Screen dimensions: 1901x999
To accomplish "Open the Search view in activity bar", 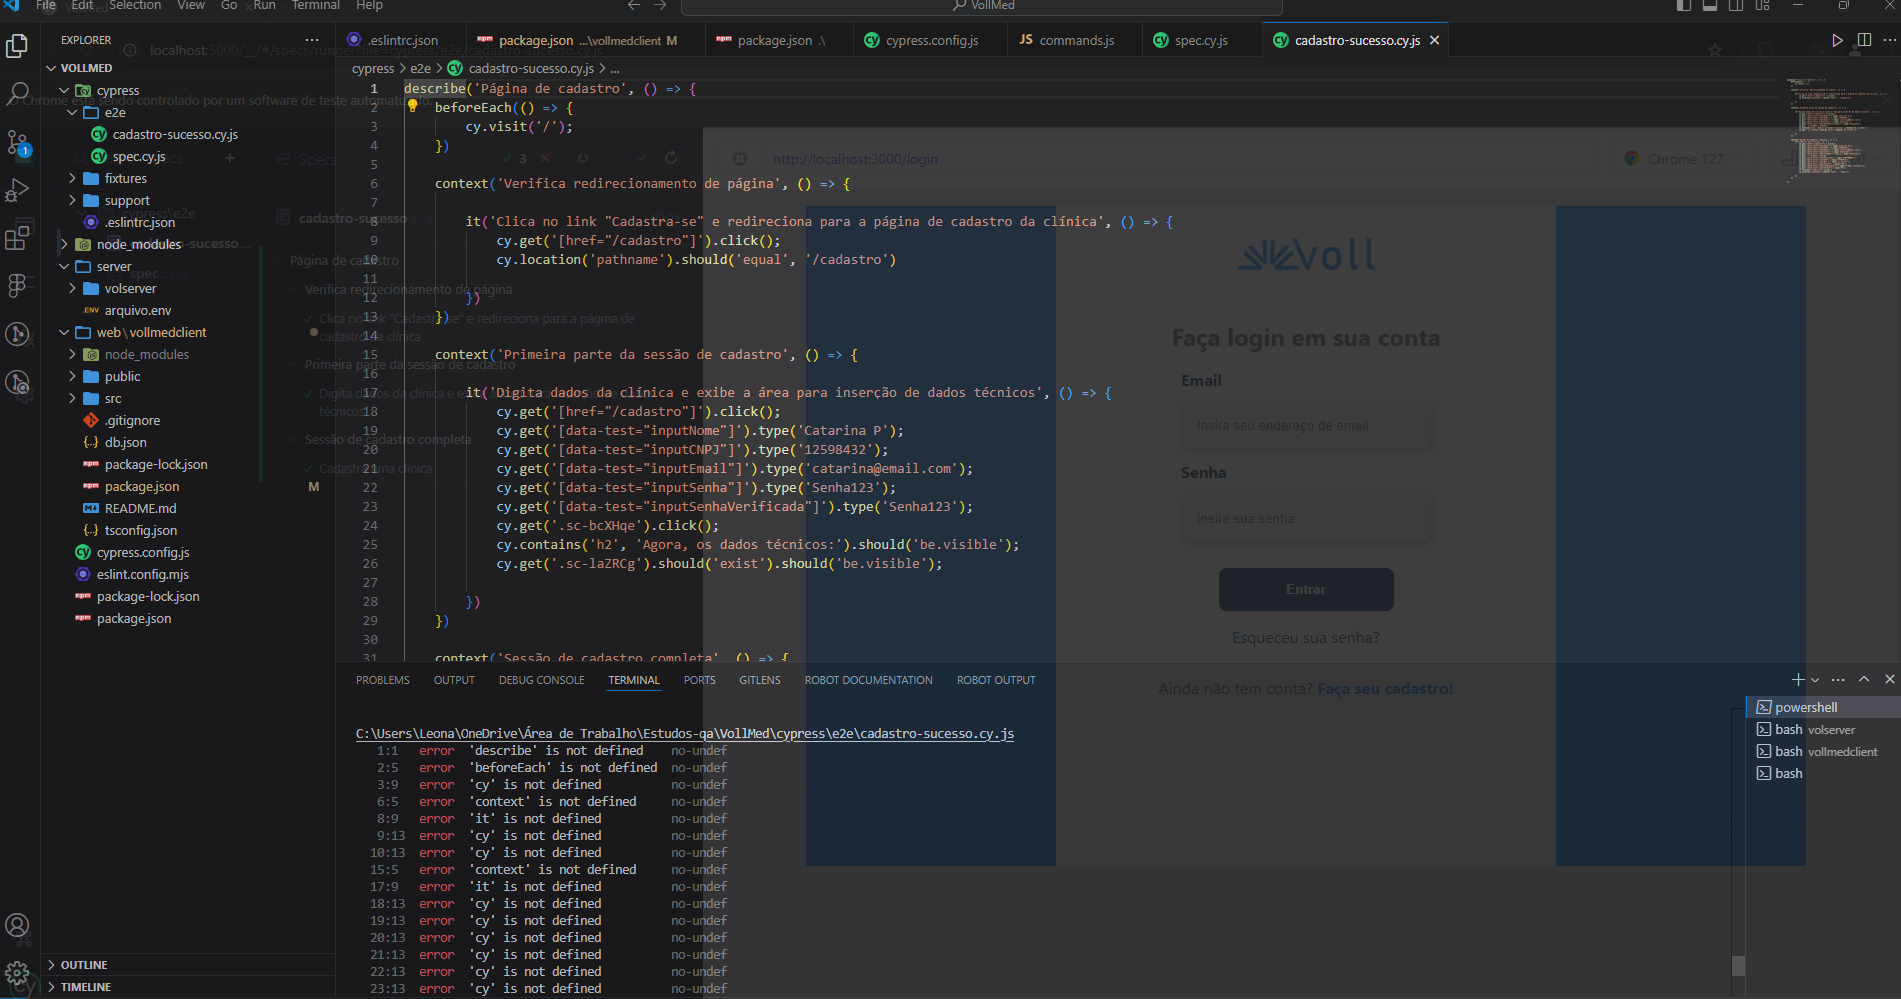I will coord(17,94).
